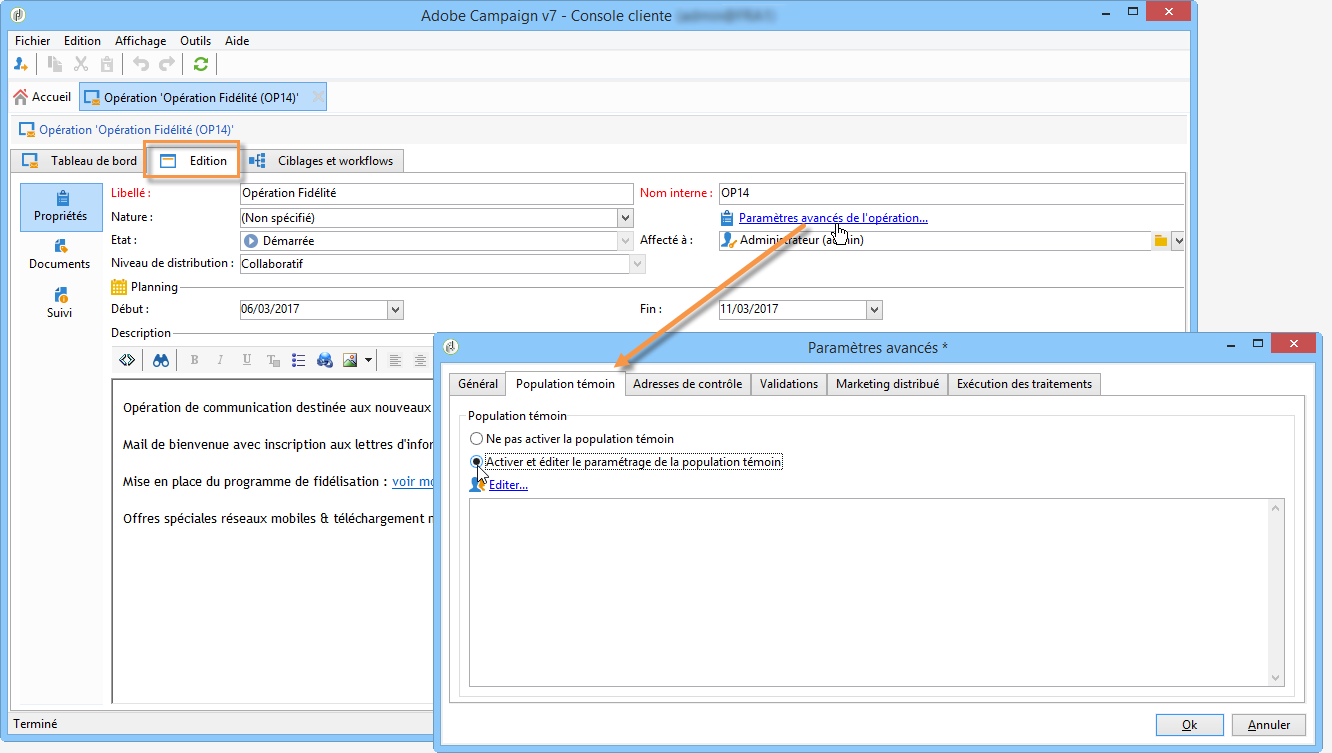Apply underline formatting in the description editor
This screenshot has width=1332, height=753.
point(247,360)
